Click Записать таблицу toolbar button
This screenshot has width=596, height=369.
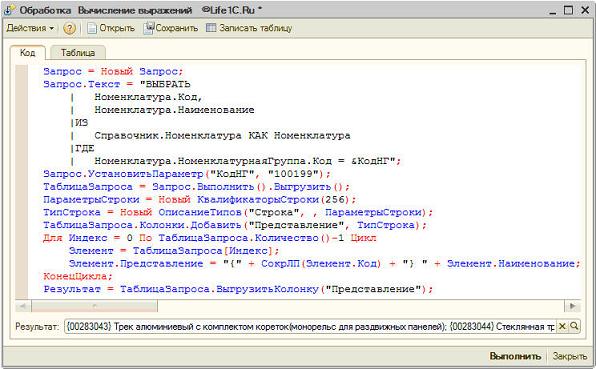[249, 28]
